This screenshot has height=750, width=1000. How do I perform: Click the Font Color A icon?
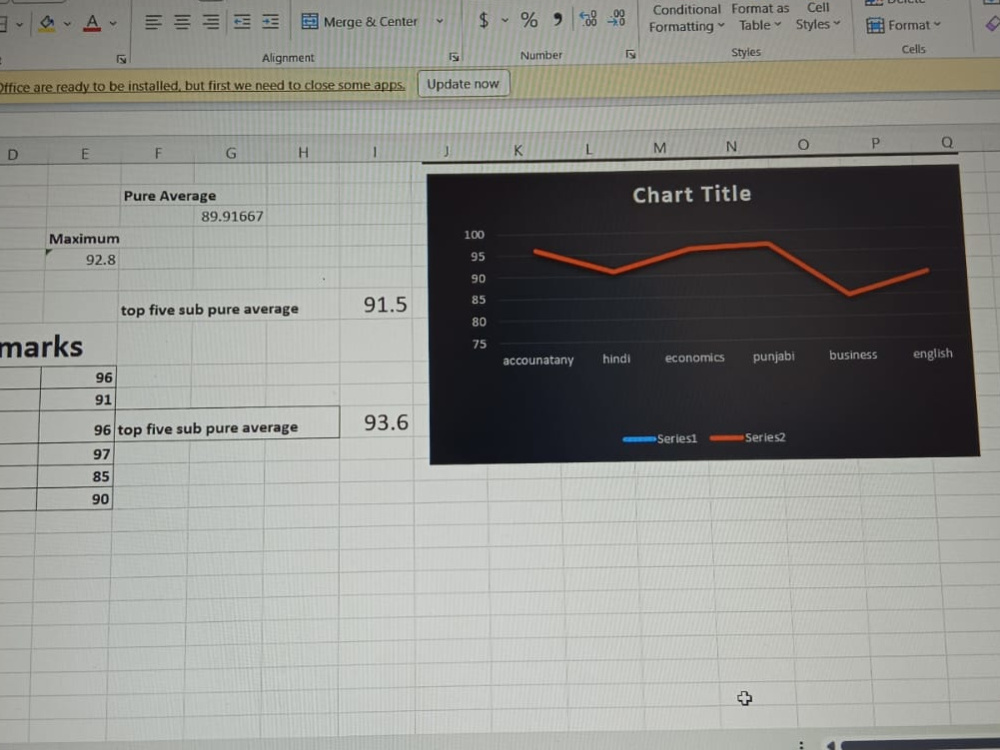(x=92, y=23)
